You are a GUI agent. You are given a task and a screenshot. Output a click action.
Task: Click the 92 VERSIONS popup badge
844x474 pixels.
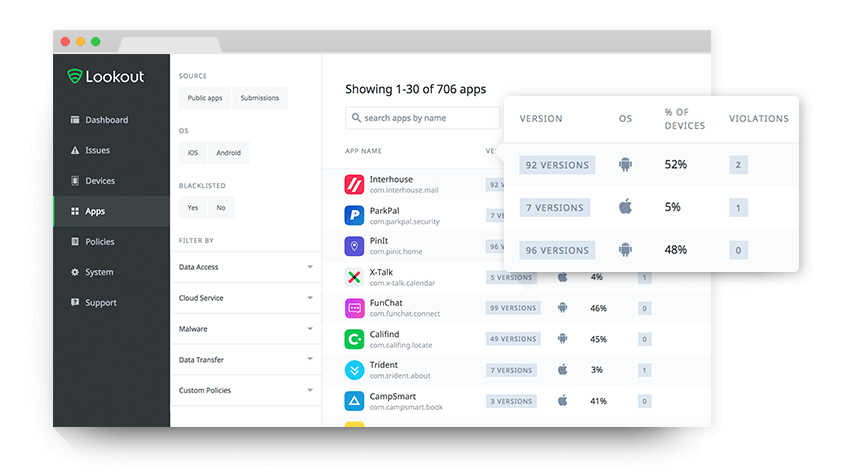point(557,165)
